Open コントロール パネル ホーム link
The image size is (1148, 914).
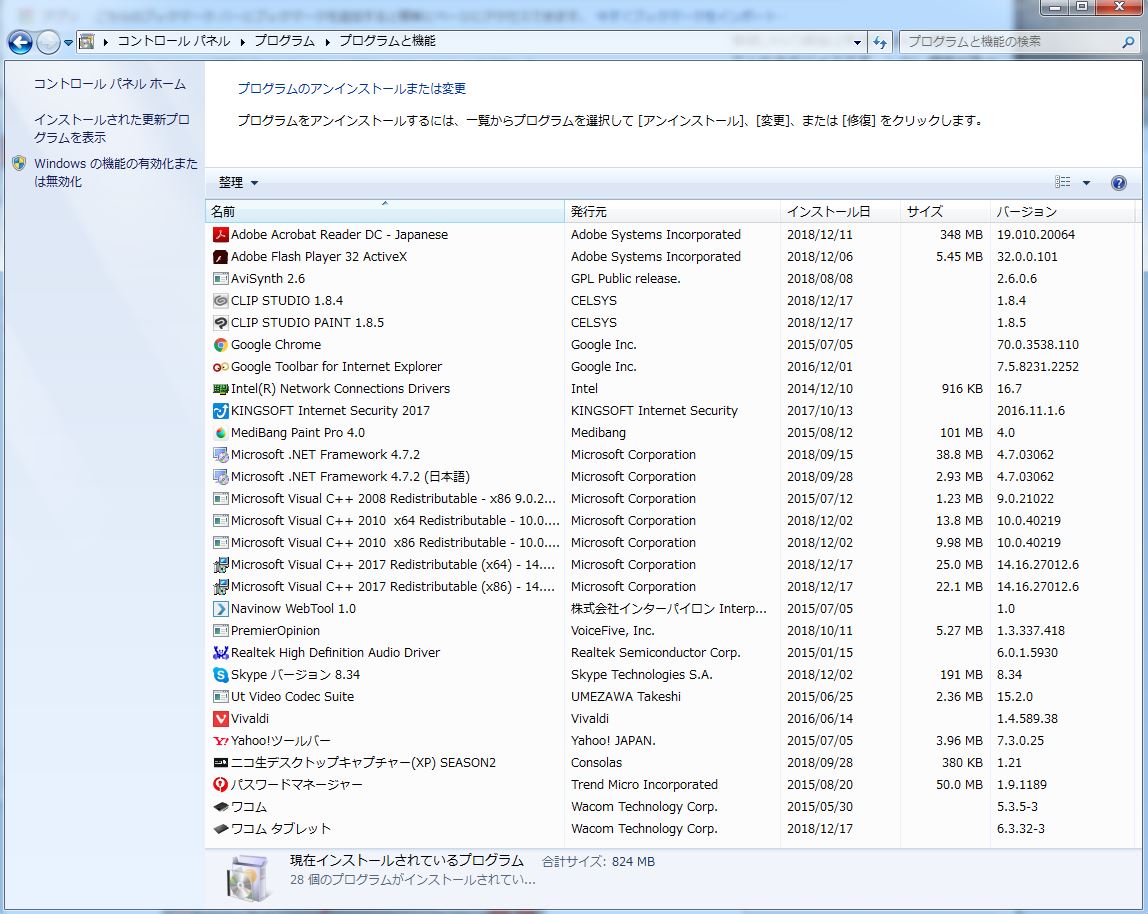(x=110, y=84)
